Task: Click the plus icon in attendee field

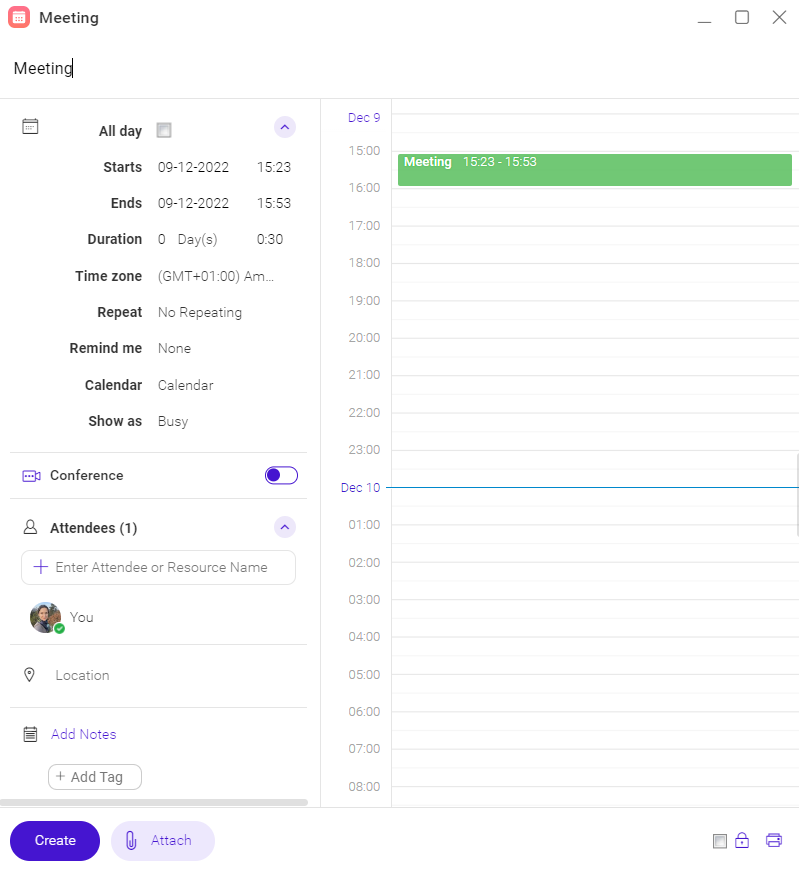Action: tap(41, 567)
